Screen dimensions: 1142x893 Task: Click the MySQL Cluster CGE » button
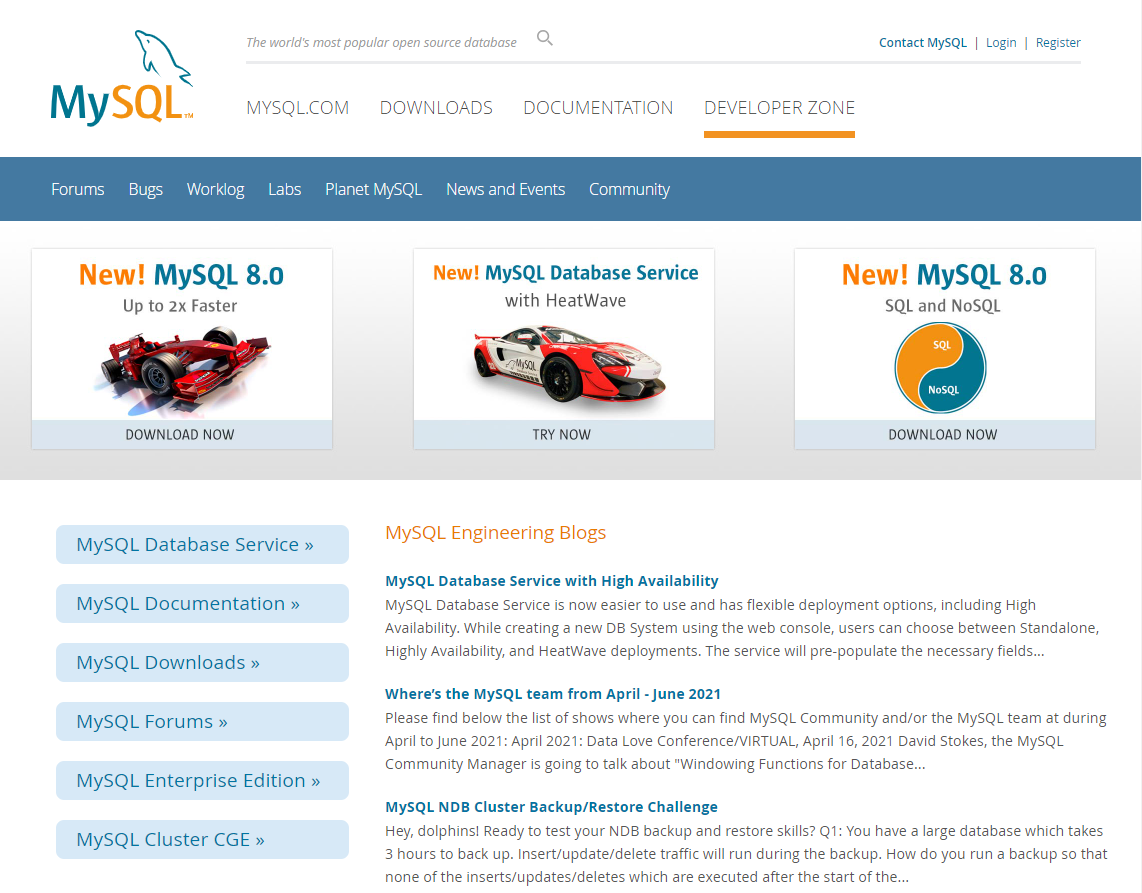202,839
